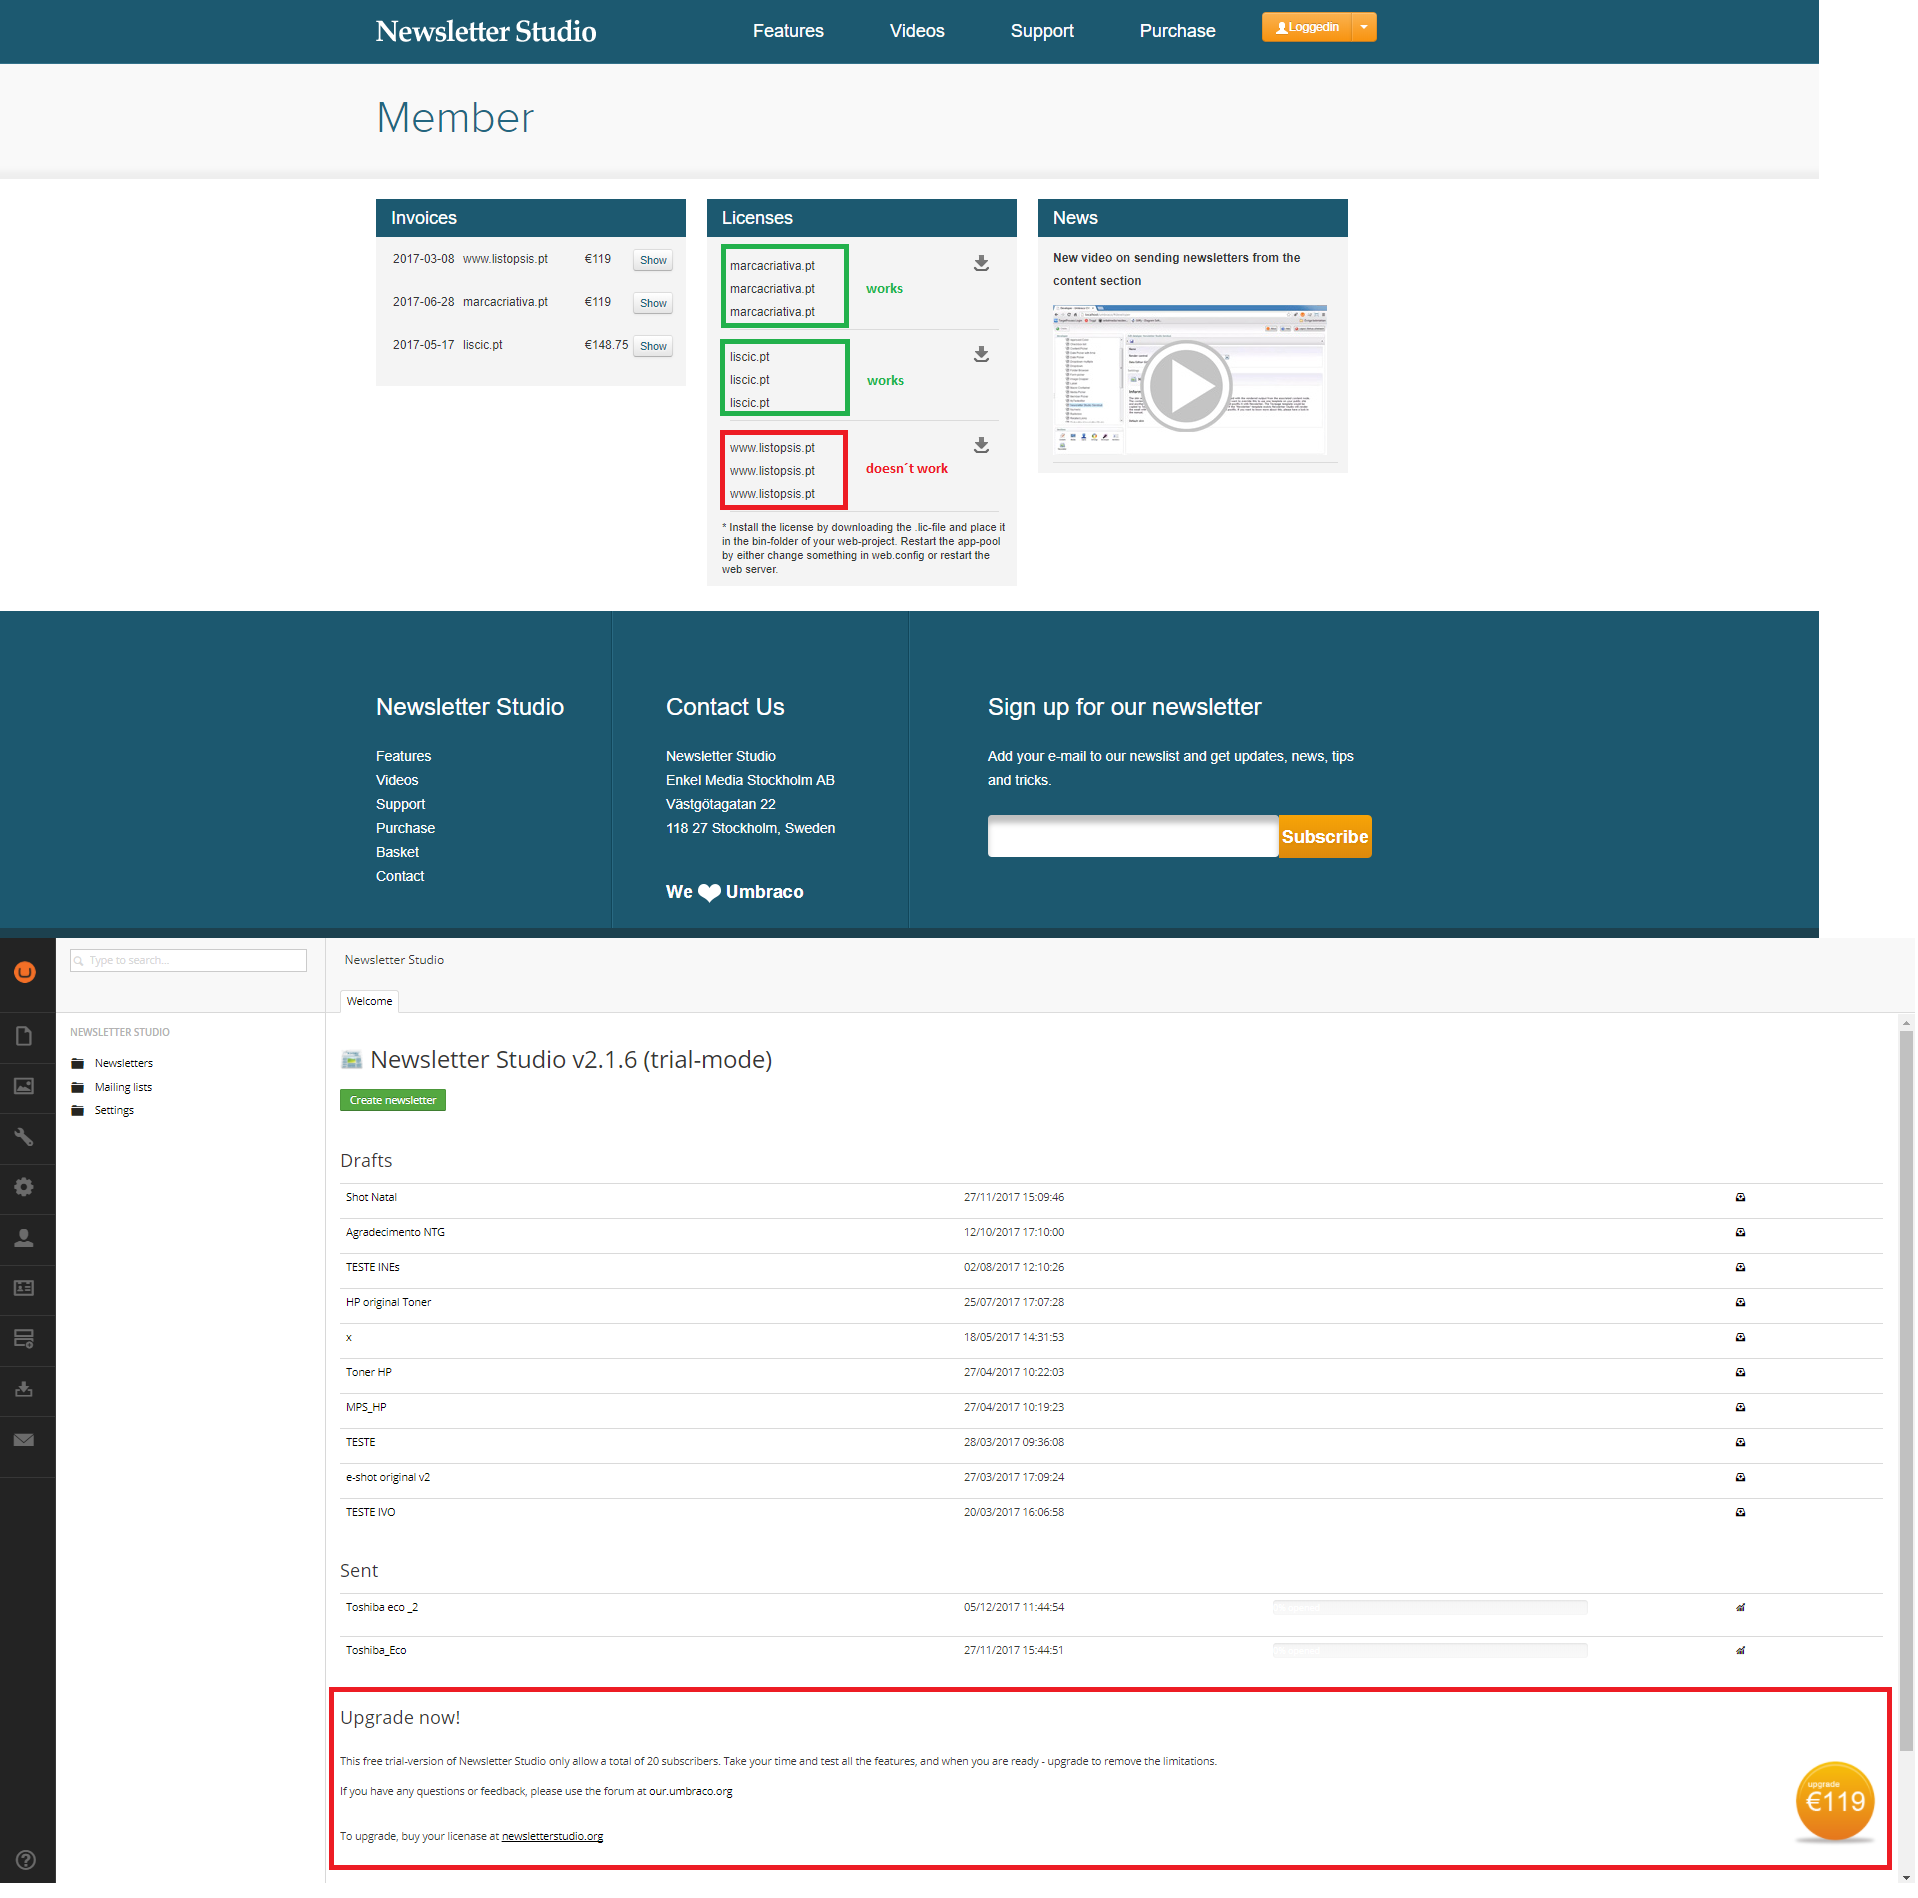
Task: Open the Settings wrench icon in sidebar
Action: [25, 1137]
